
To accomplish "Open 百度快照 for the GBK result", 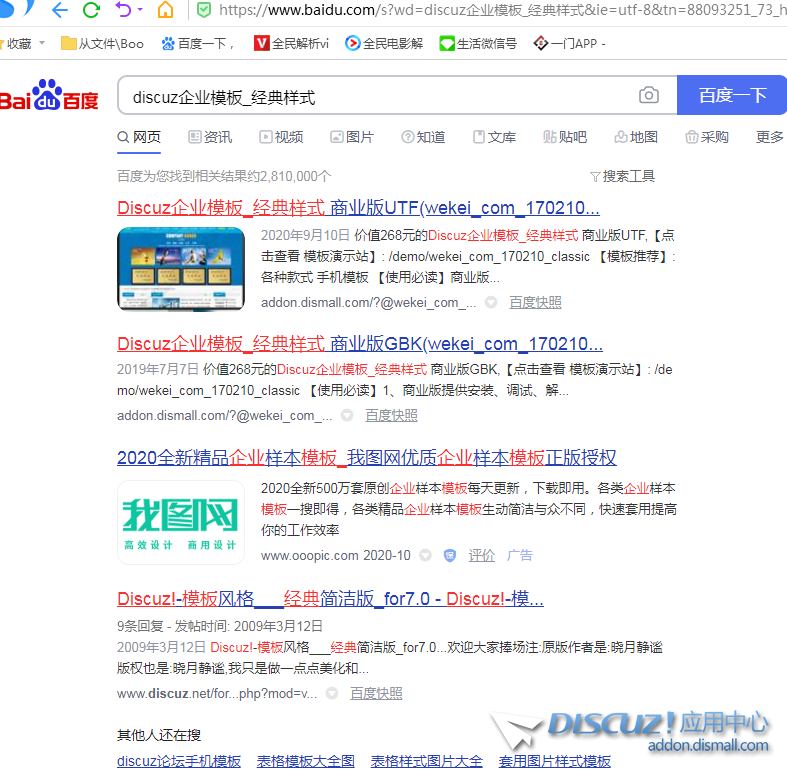I will 391,415.
